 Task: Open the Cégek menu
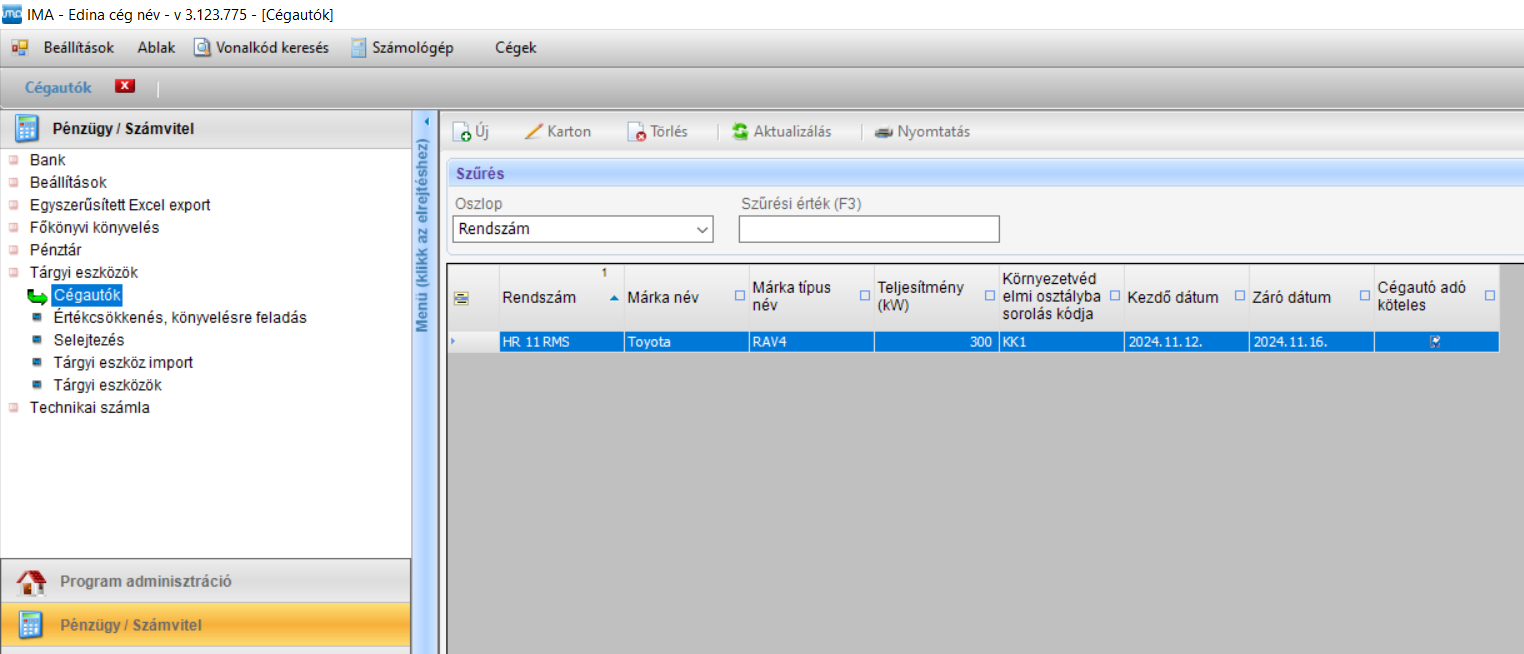click(x=515, y=48)
